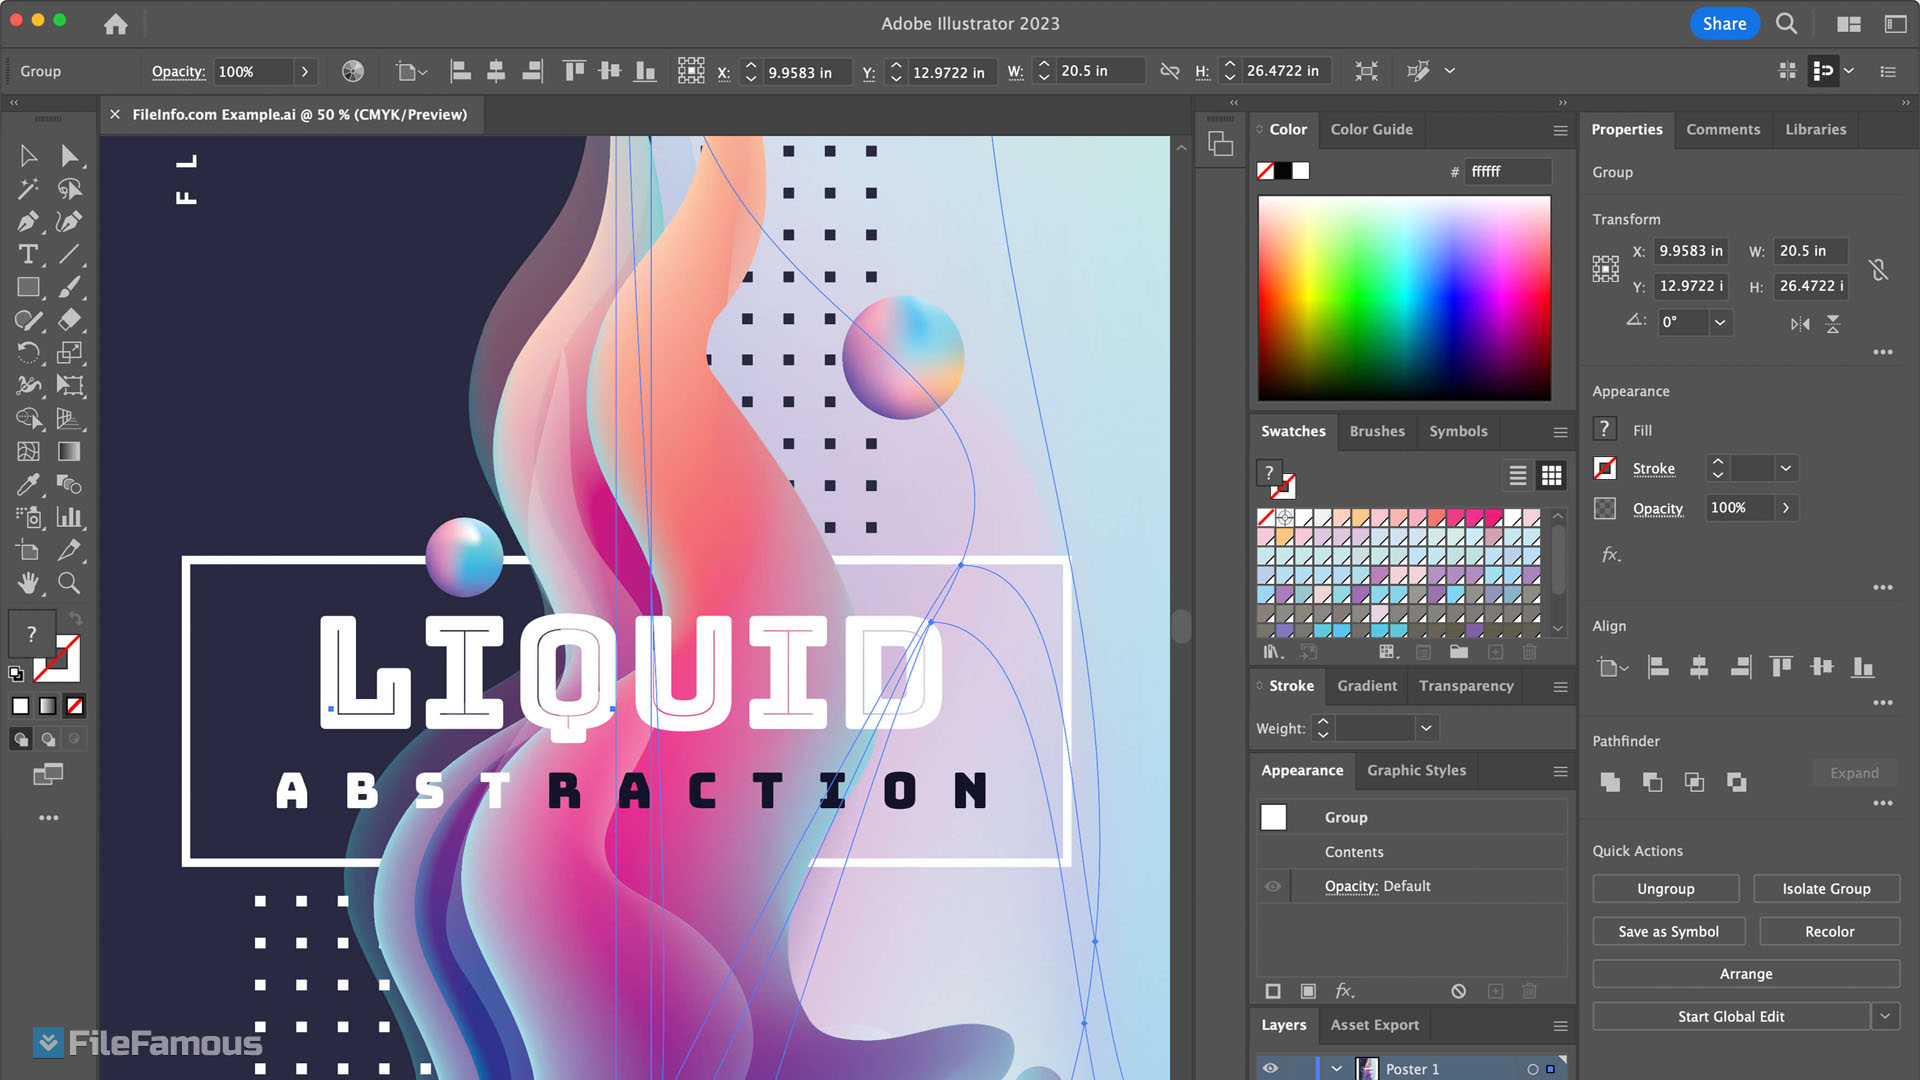Open the stroke weight dropdown in the Stroke panel
Viewport: 1920px width, 1080px height.
(x=1426, y=728)
